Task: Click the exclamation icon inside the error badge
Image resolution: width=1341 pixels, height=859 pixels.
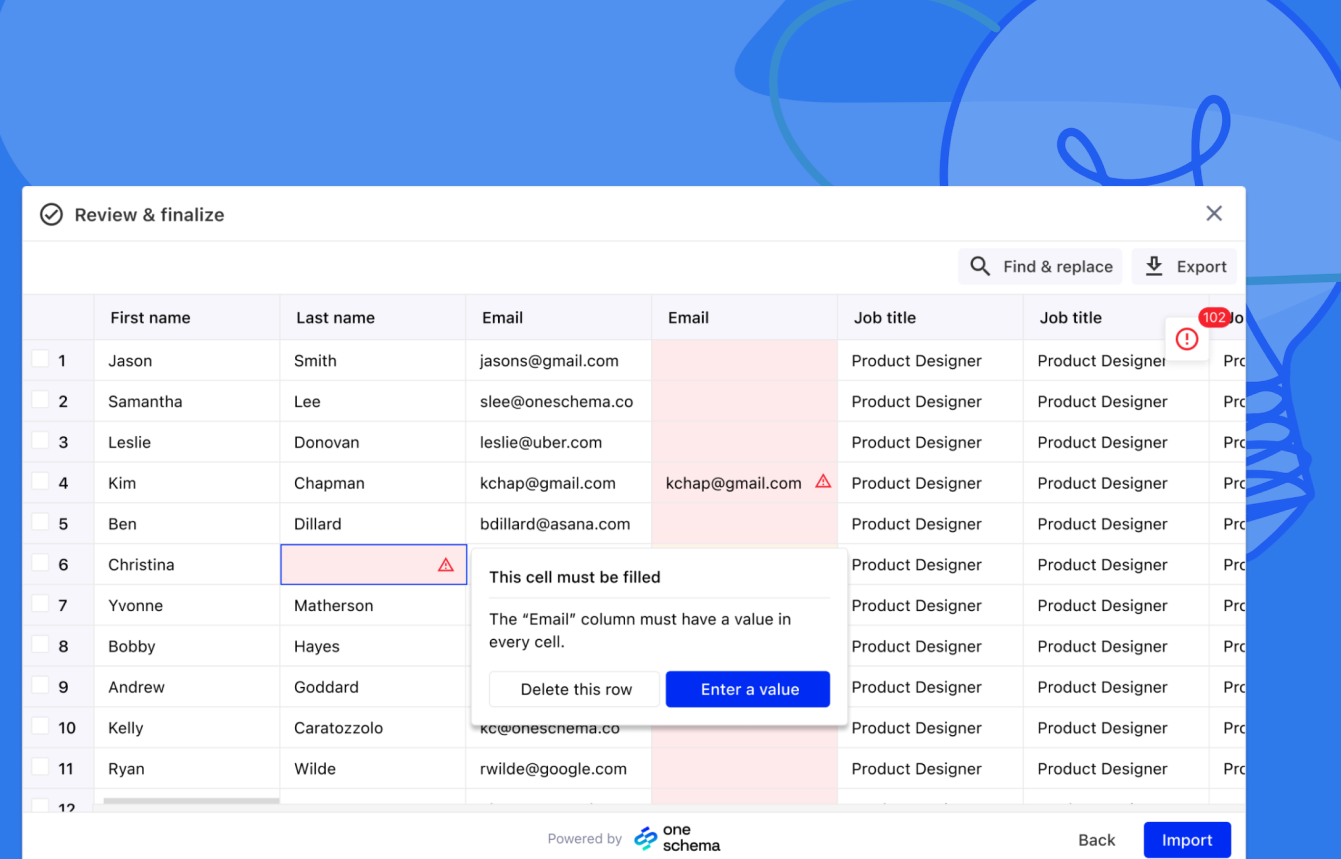Action: pos(1186,338)
